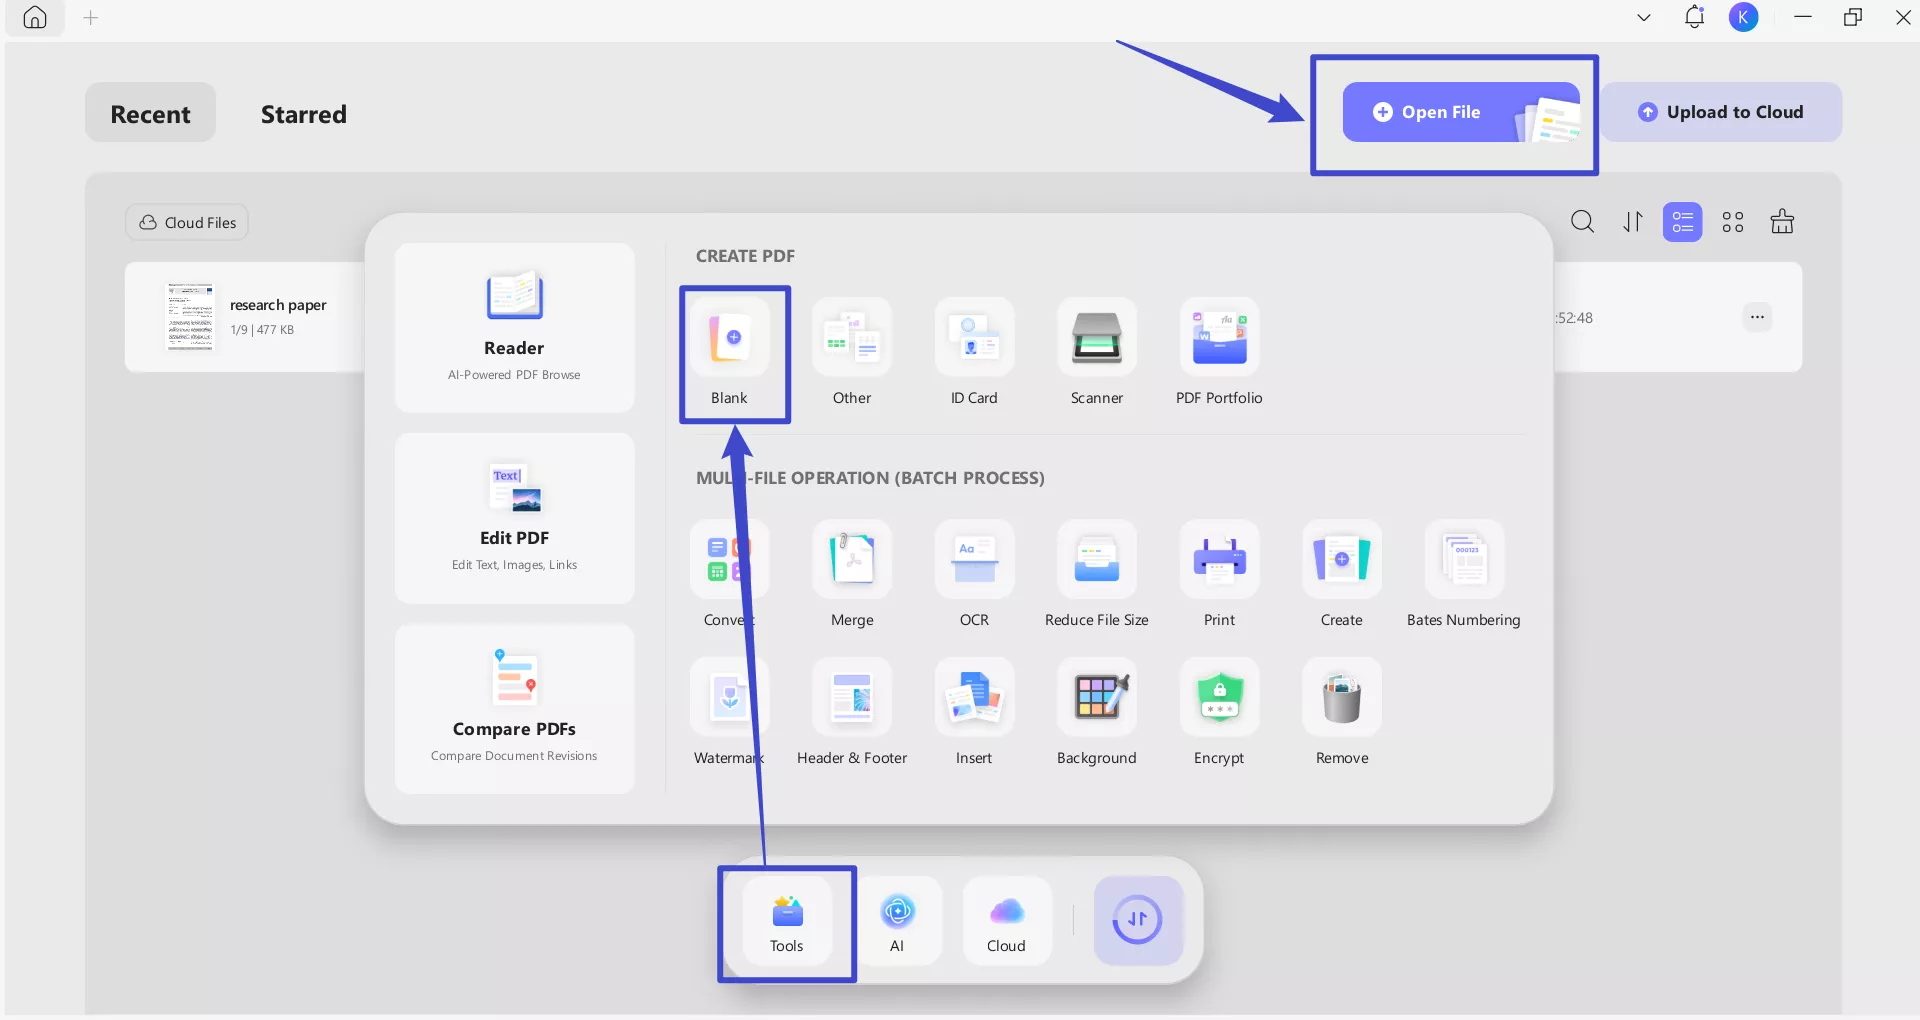Open the AI assistant from the dock
Screen dimensions: 1920x1020
pyautogui.click(x=898, y=920)
